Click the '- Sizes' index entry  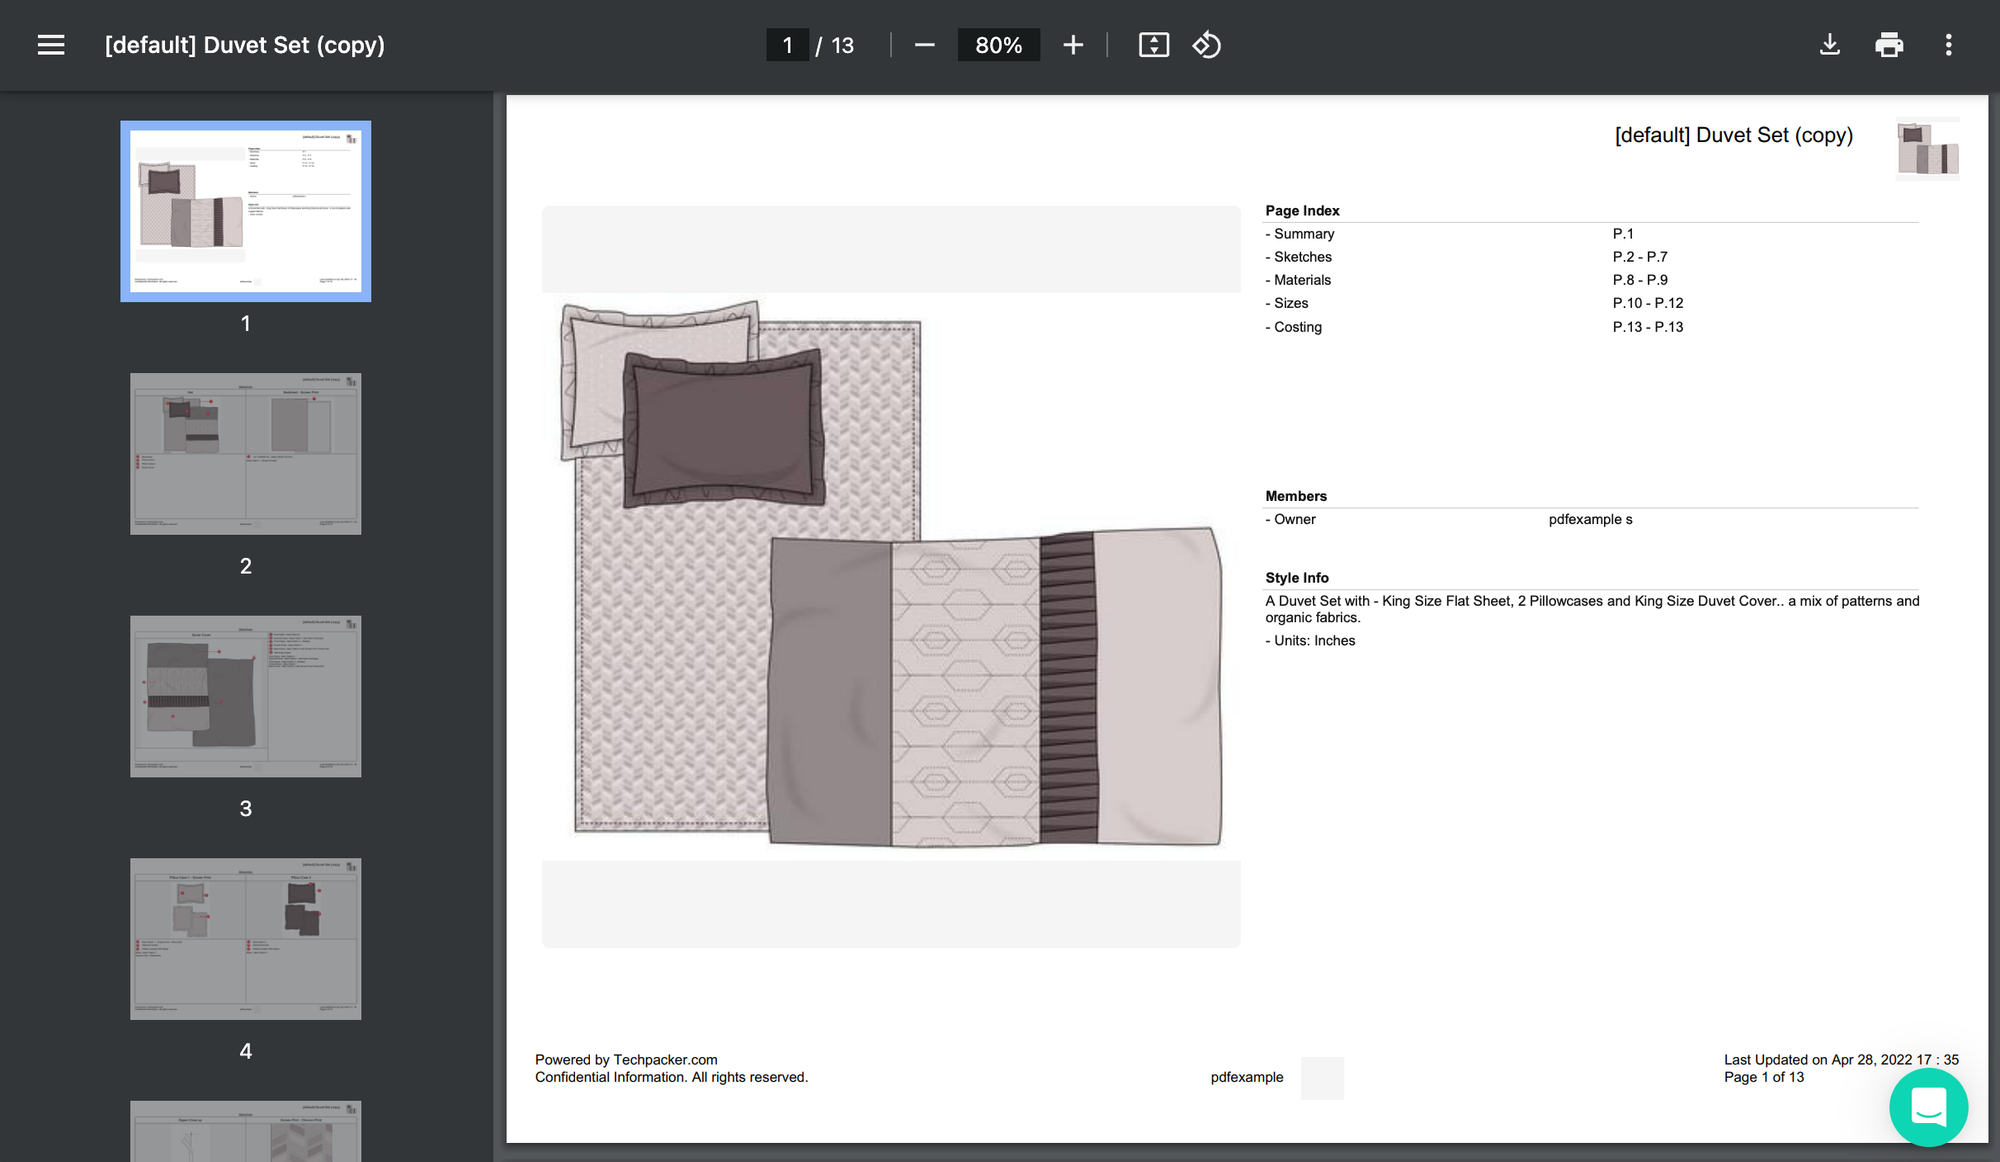point(1287,303)
